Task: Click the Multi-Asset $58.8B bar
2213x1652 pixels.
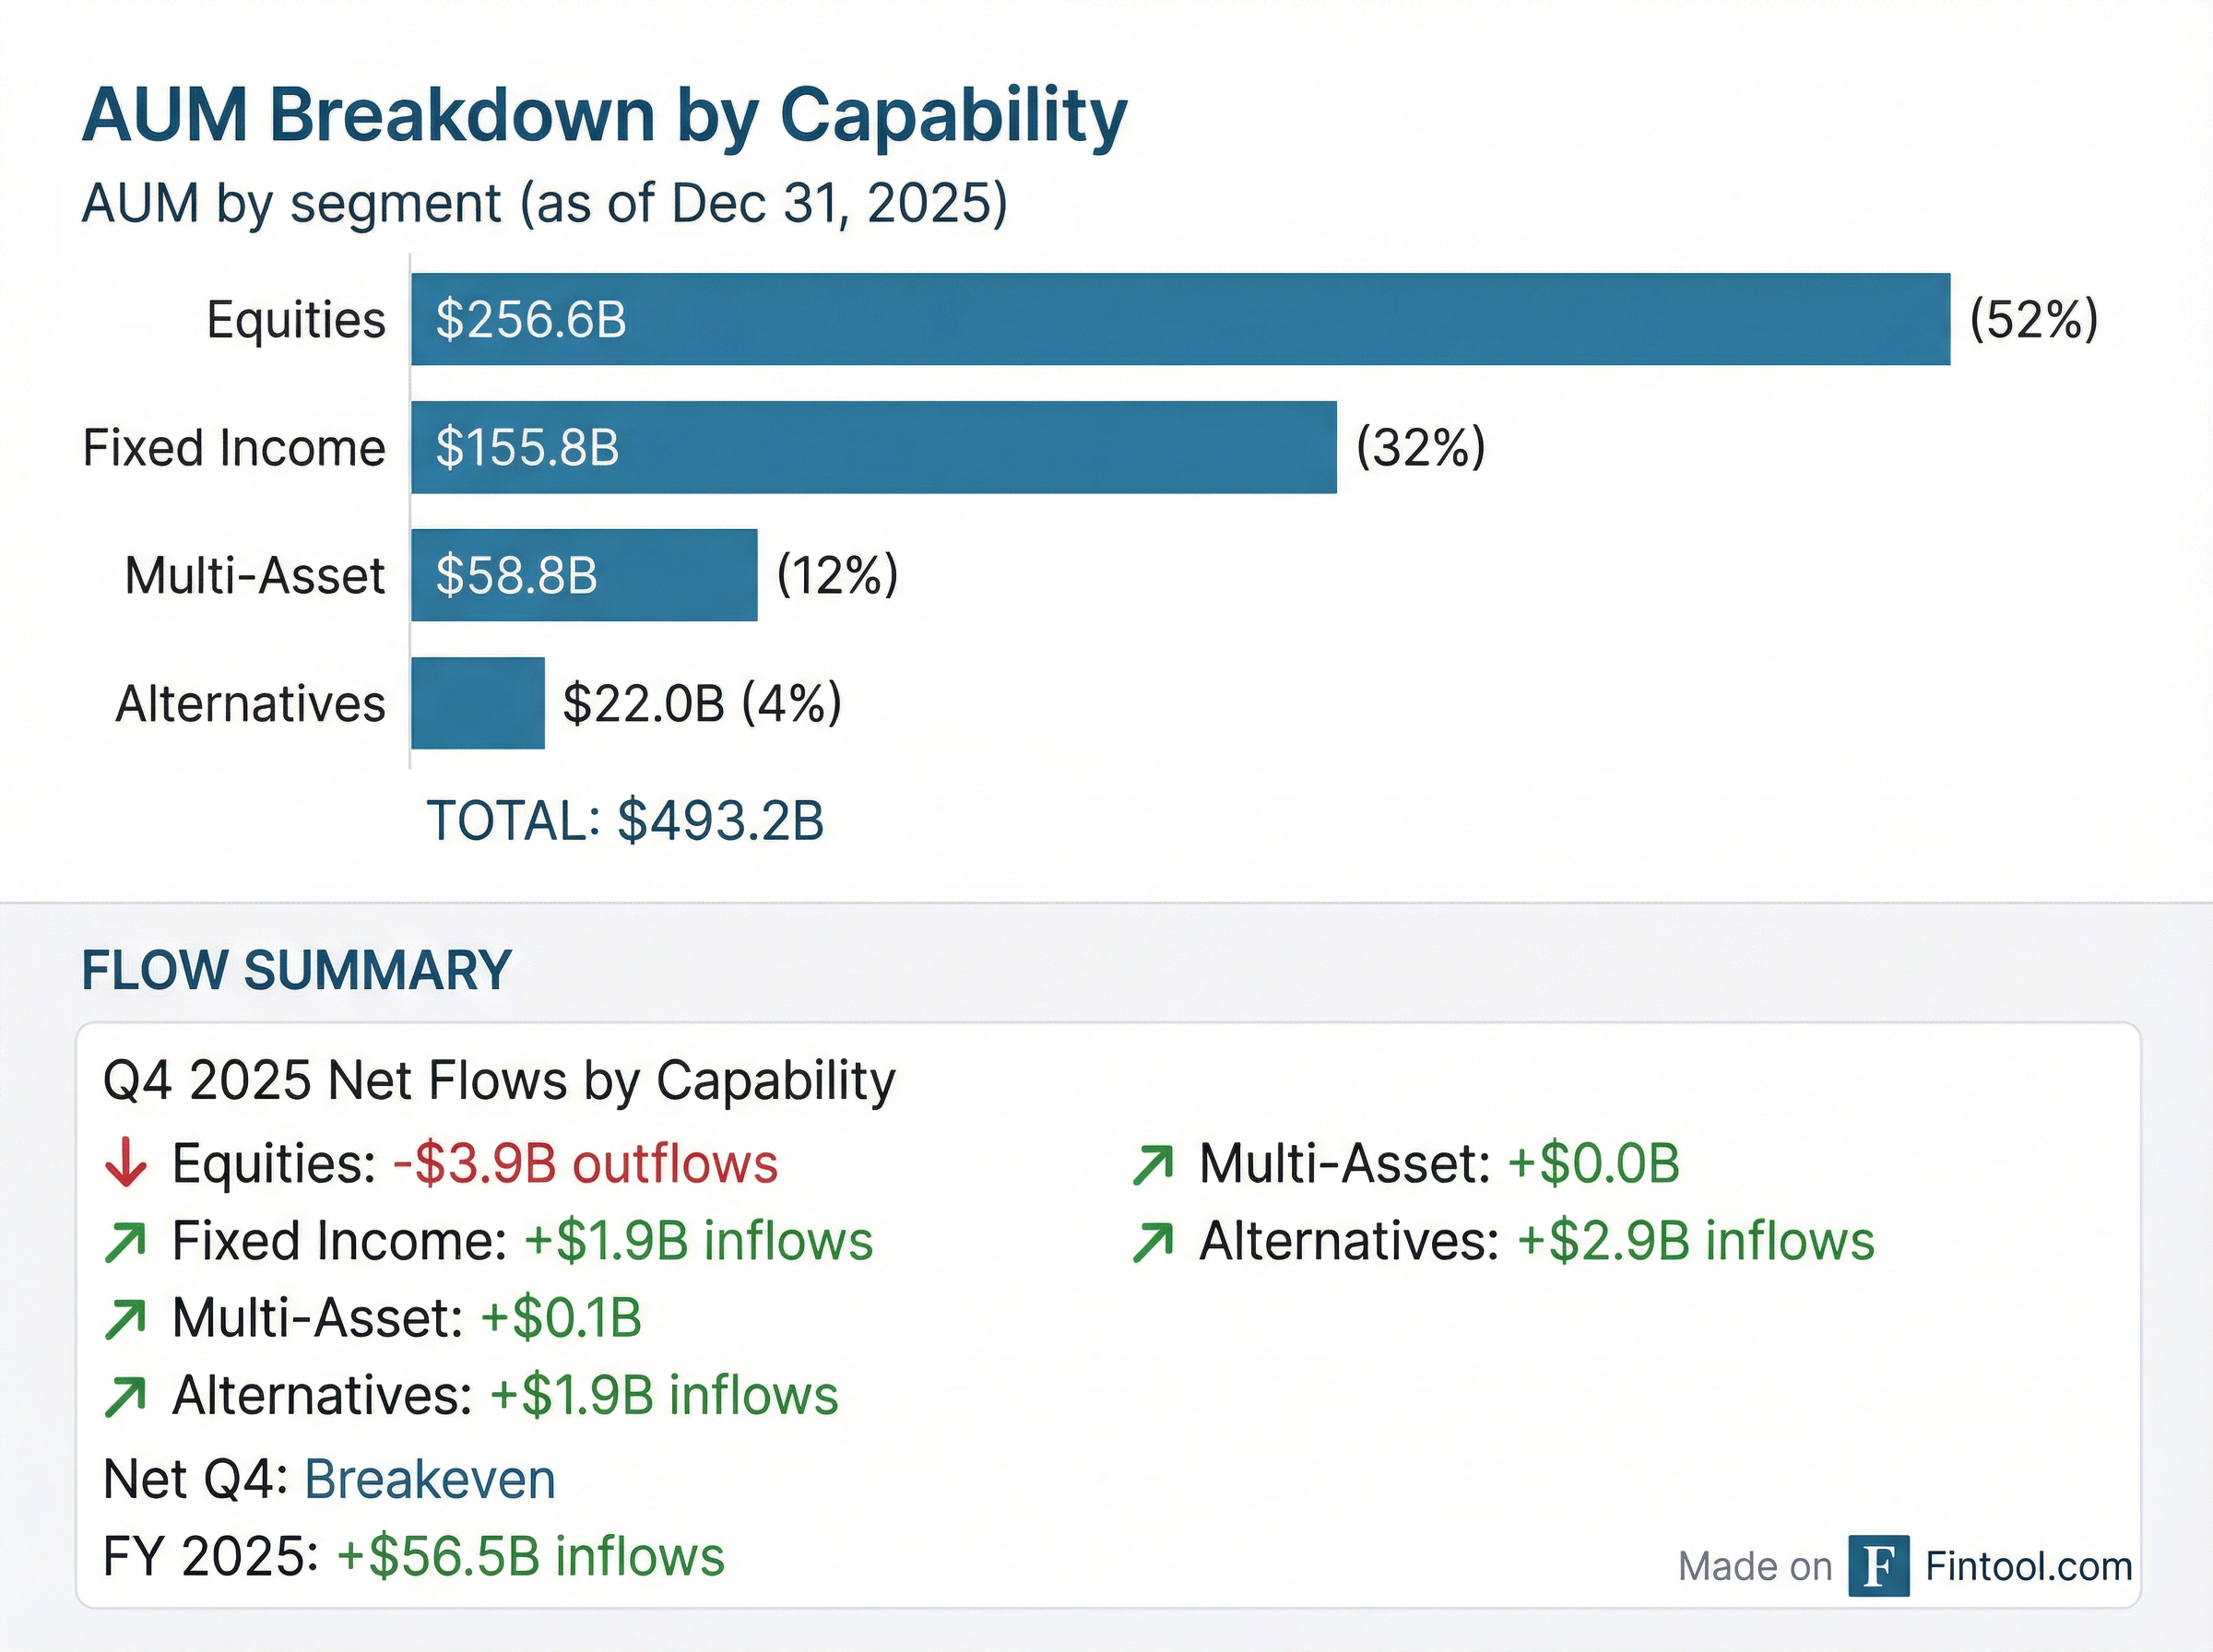Action: 584,575
